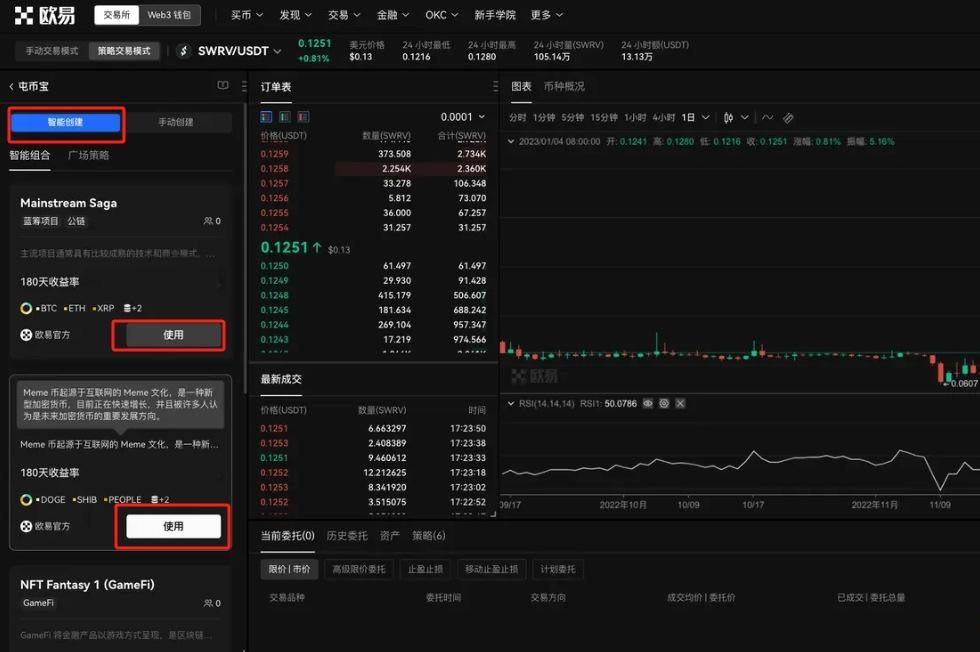Open the candlestick chart style icon
Viewport: 980px width, 652px height.
pyautogui.click(x=729, y=117)
